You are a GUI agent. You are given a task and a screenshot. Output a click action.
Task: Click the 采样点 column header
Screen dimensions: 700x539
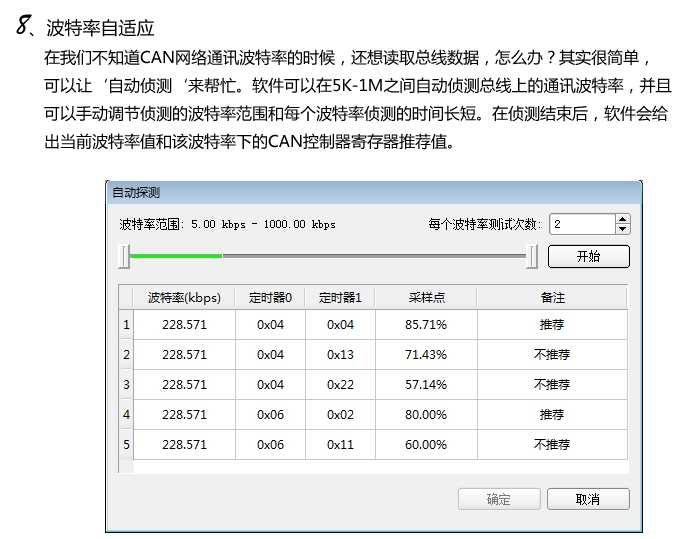426,298
